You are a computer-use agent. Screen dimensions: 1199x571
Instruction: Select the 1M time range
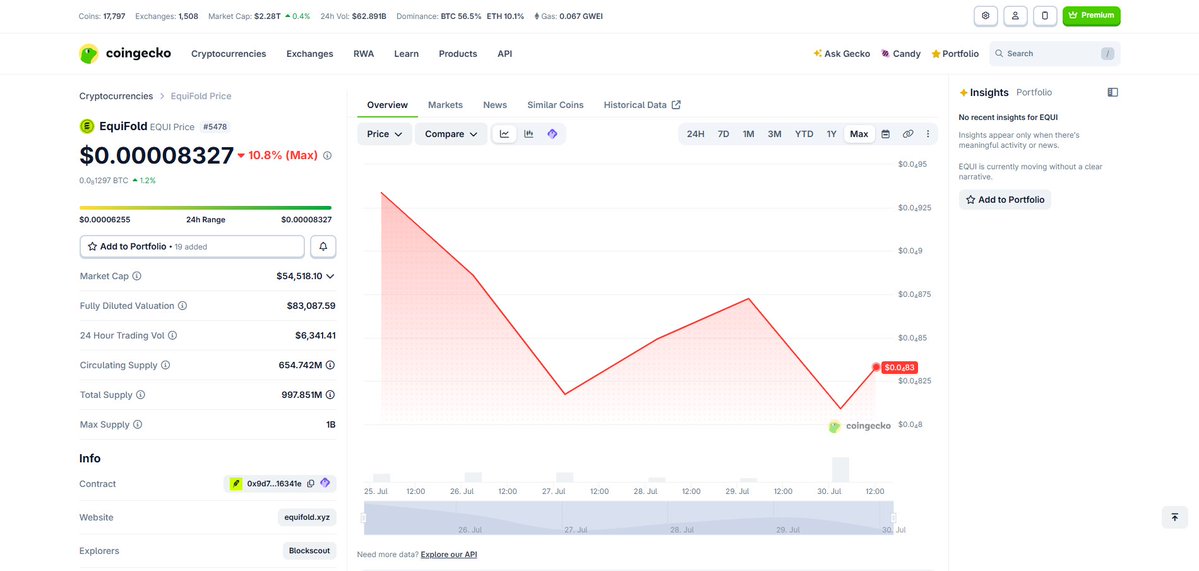point(749,134)
